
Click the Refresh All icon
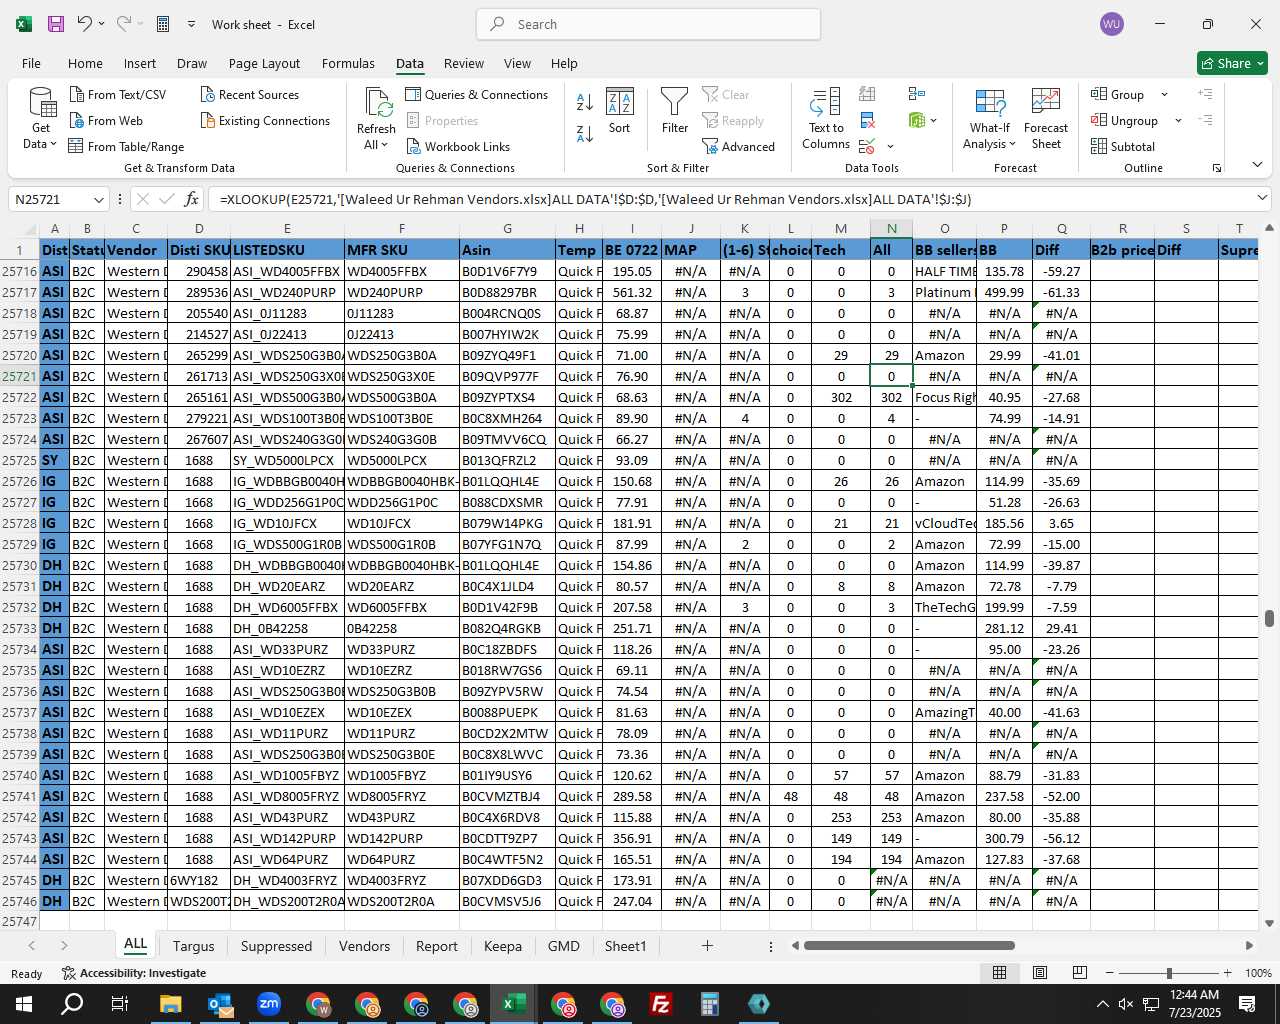(x=377, y=103)
